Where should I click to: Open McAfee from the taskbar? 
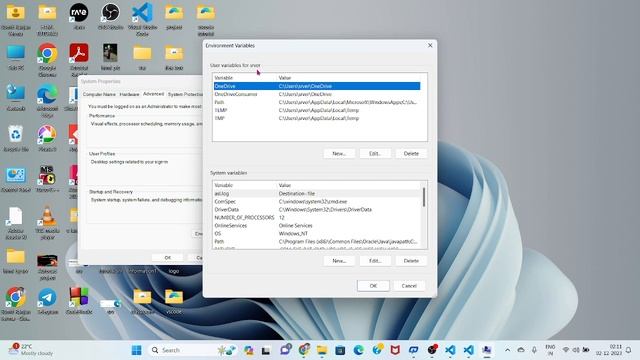395,350
